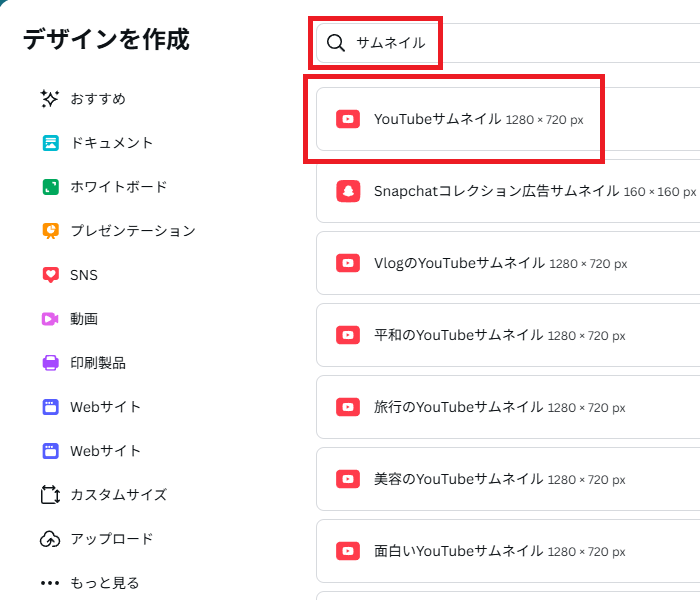Click YouTube icon in 面白いYouTubeサムネイル row
Image resolution: width=700 pixels, height=600 pixels.
(x=348, y=551)
